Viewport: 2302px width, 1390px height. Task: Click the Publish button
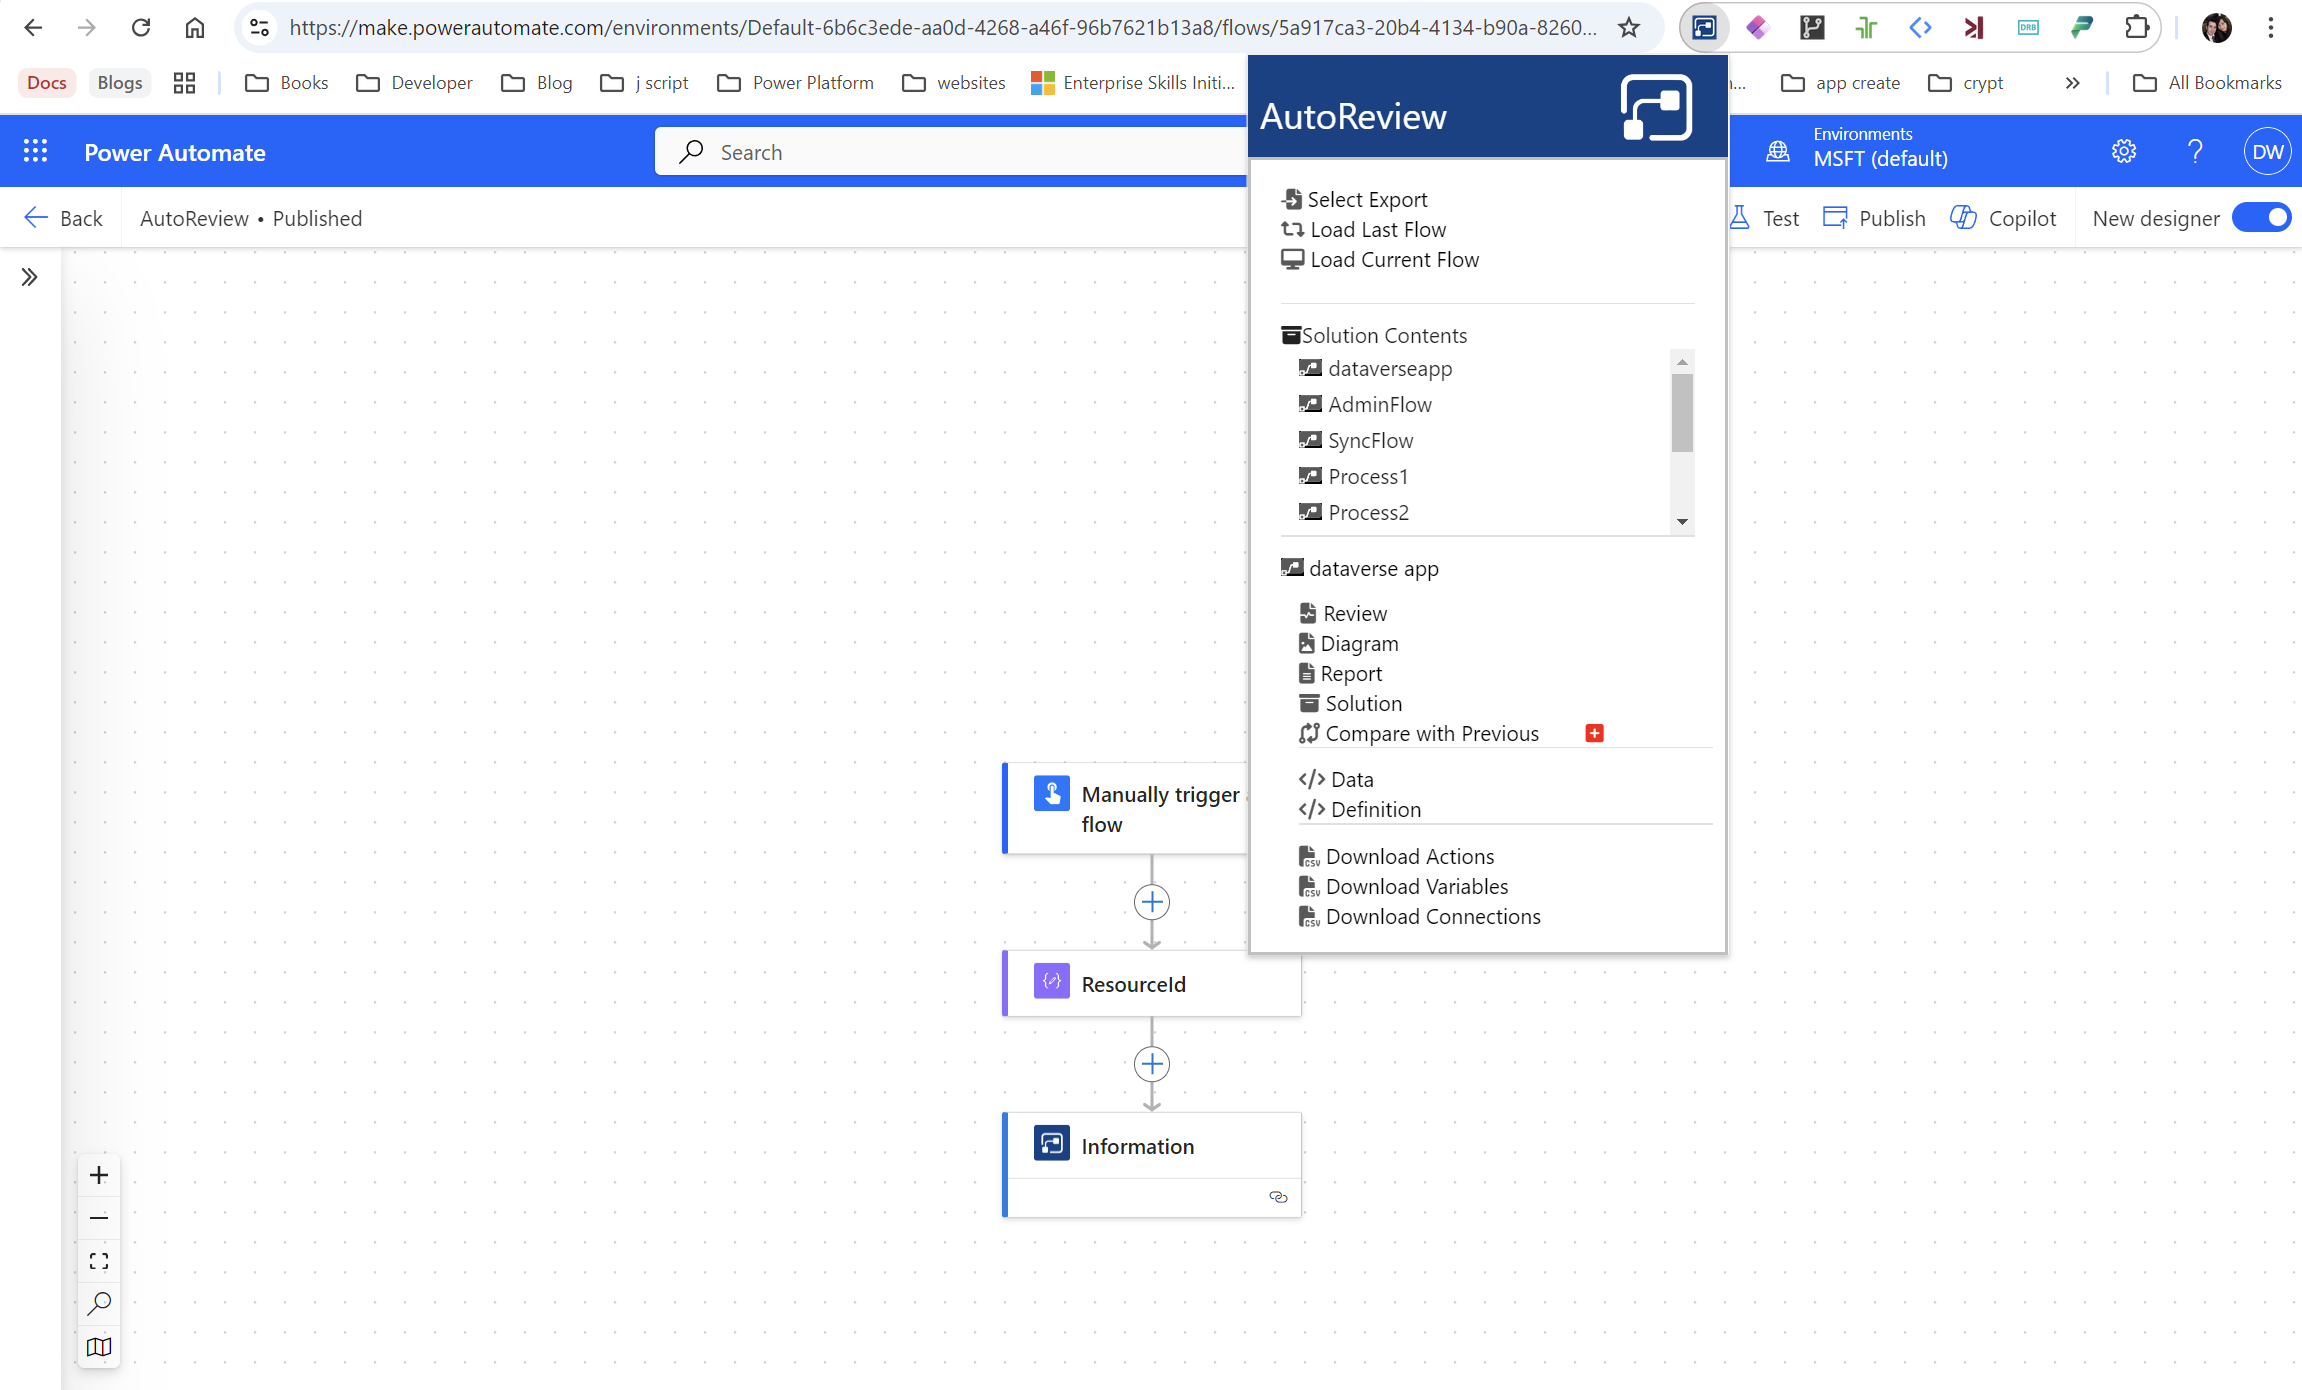coord(1875,218)
